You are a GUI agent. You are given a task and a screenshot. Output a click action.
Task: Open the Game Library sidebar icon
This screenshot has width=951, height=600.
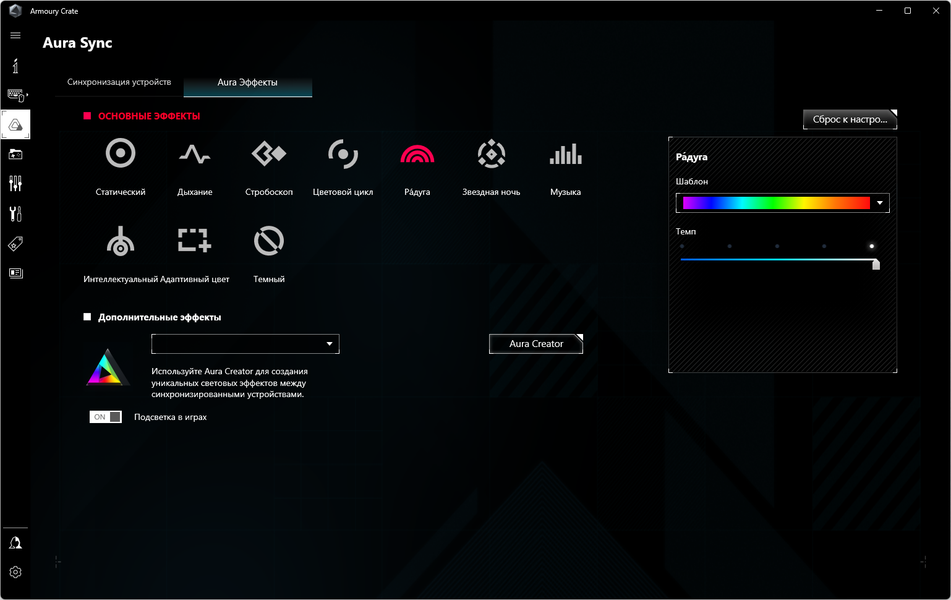pyautogui.click(x=15, y=155)
